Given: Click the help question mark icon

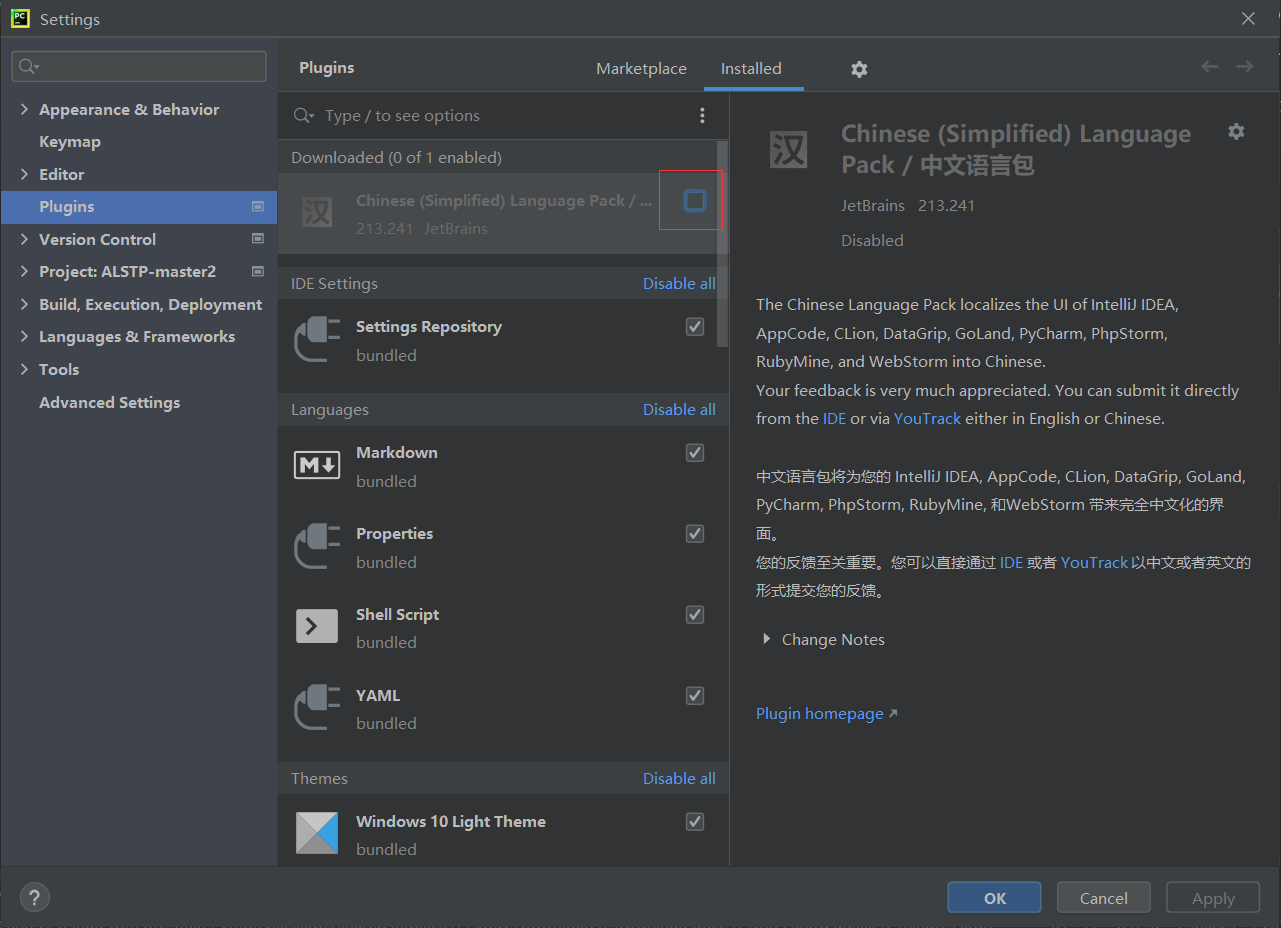Looking at the screenshot, I should click(x=34, y=897).
